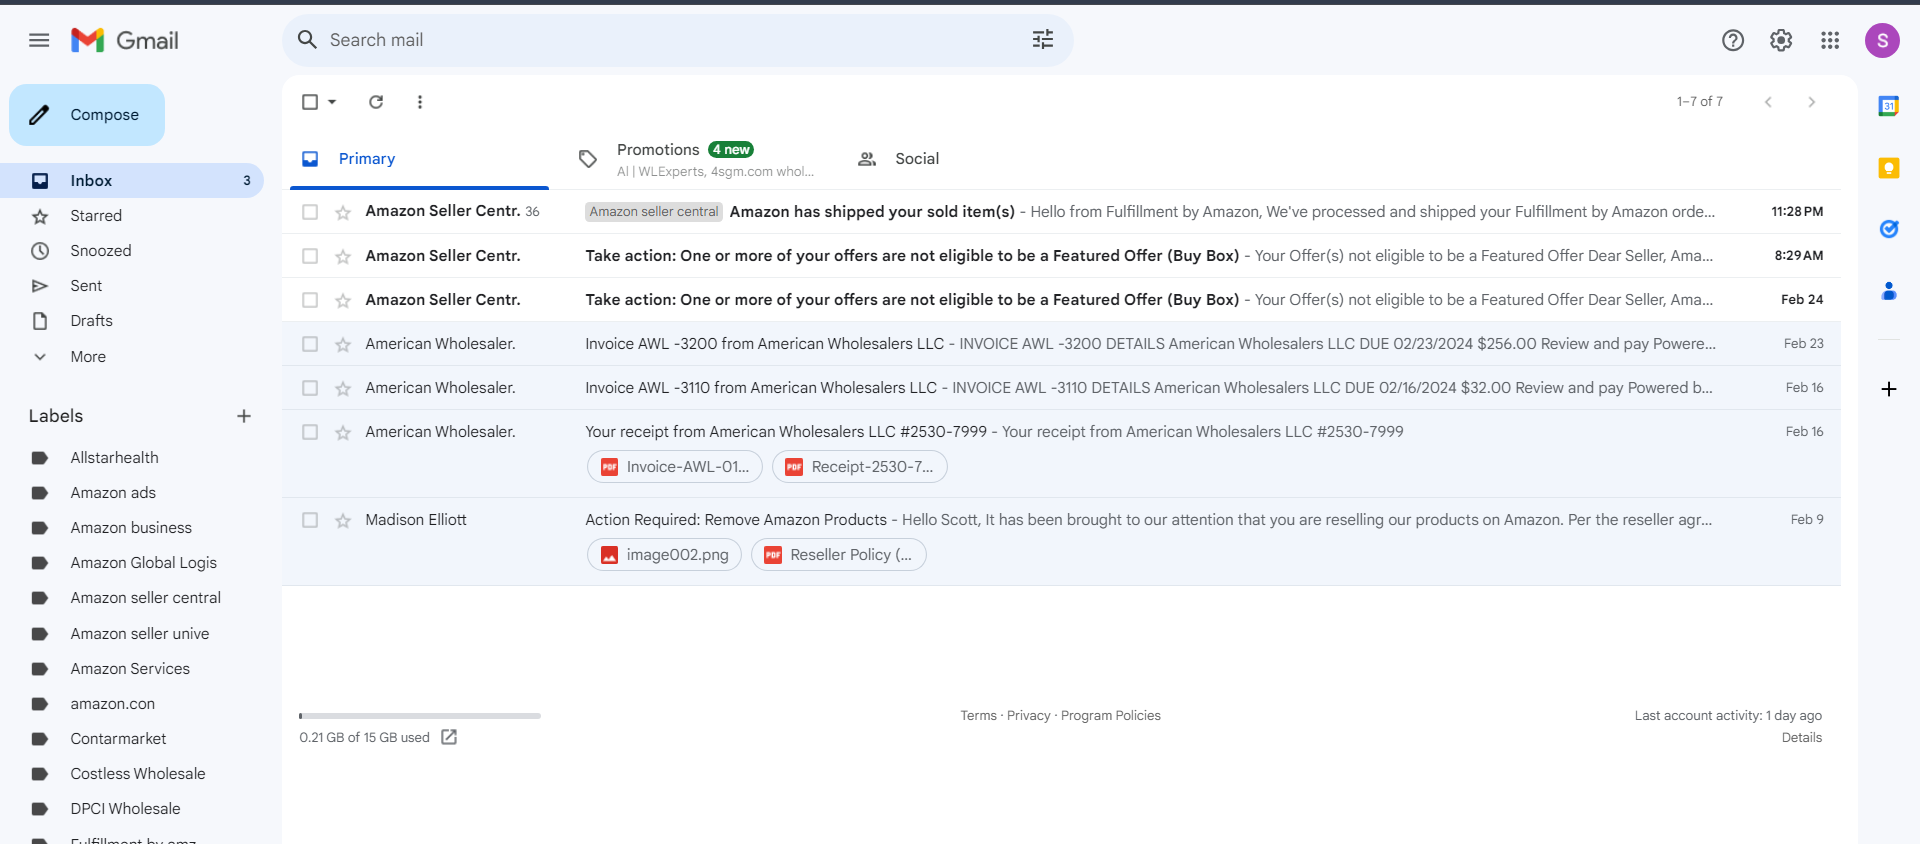Expand the More sidebar section

[x=88, y=357]
